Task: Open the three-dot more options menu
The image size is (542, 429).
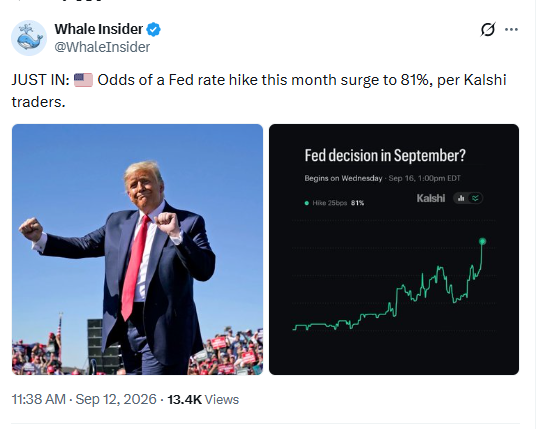Action: (x=511, y=29)
